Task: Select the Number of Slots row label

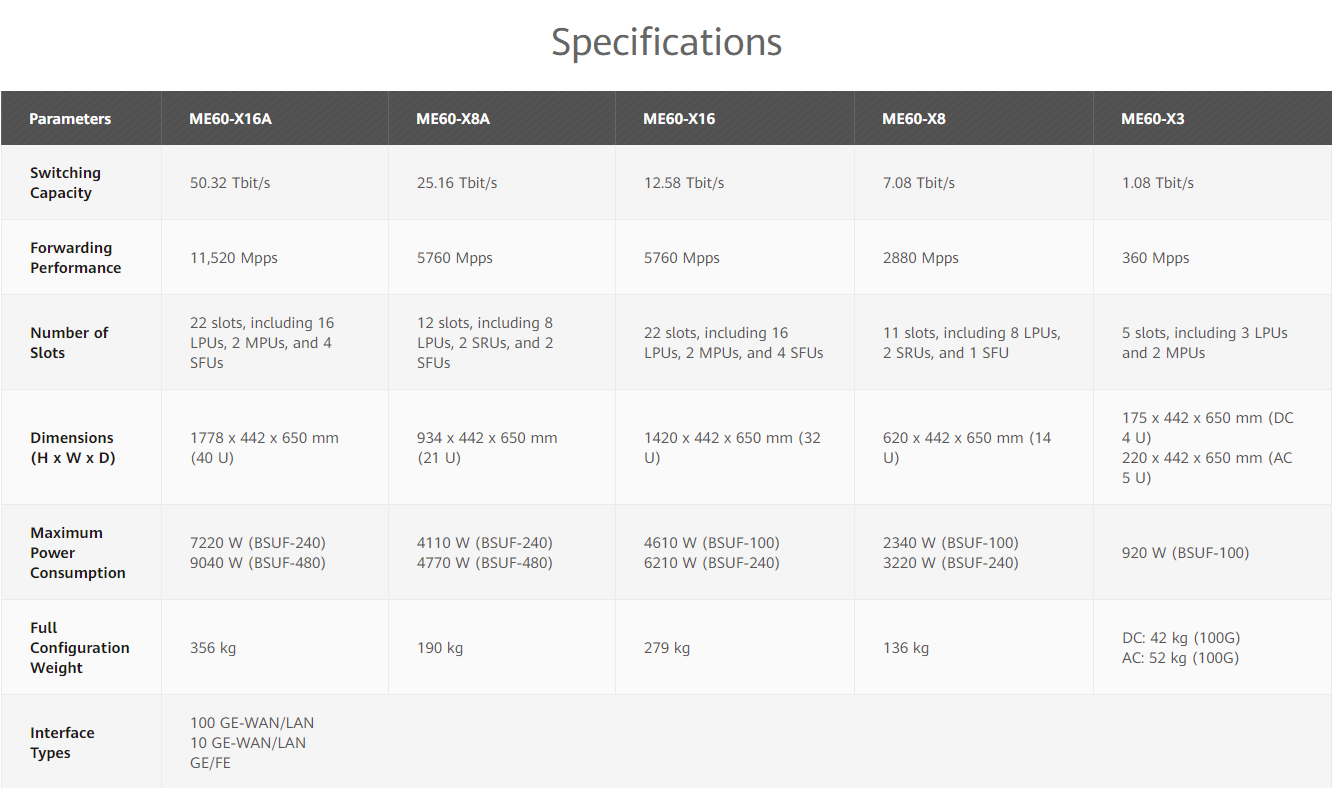Action: pos(69,343)
